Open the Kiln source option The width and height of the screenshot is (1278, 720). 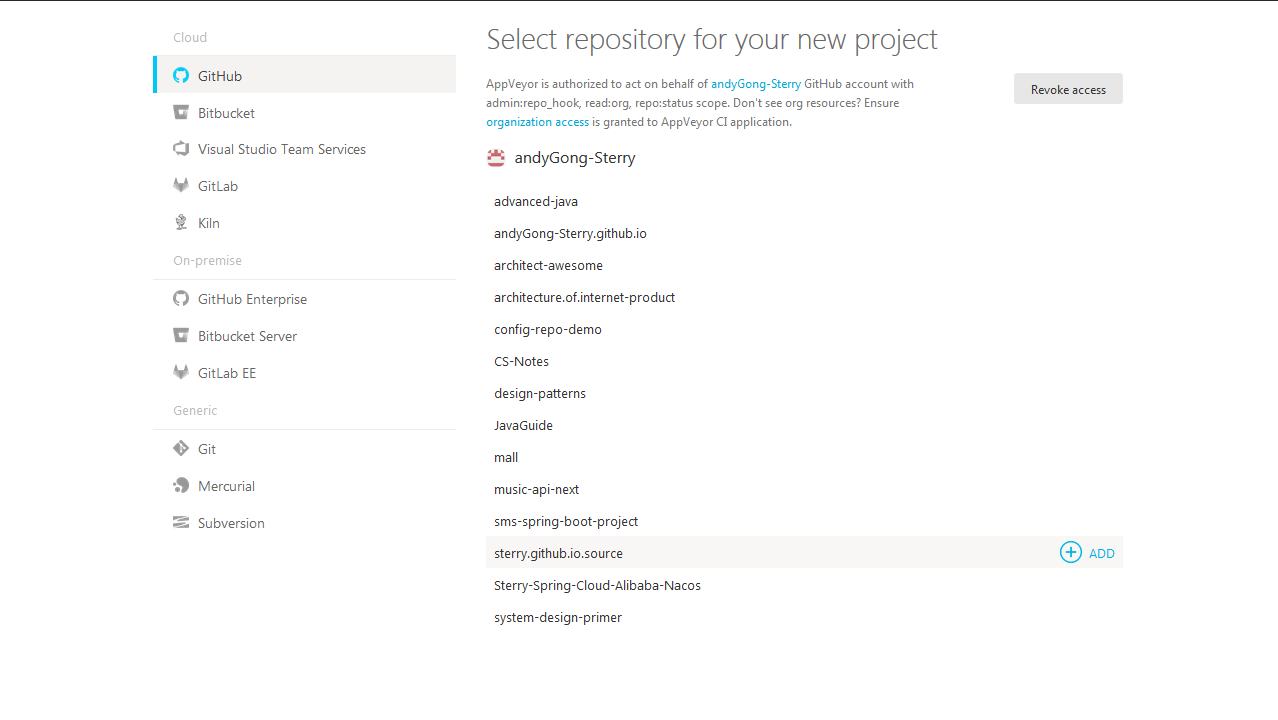pyautogui.click(x=304, y=222)
